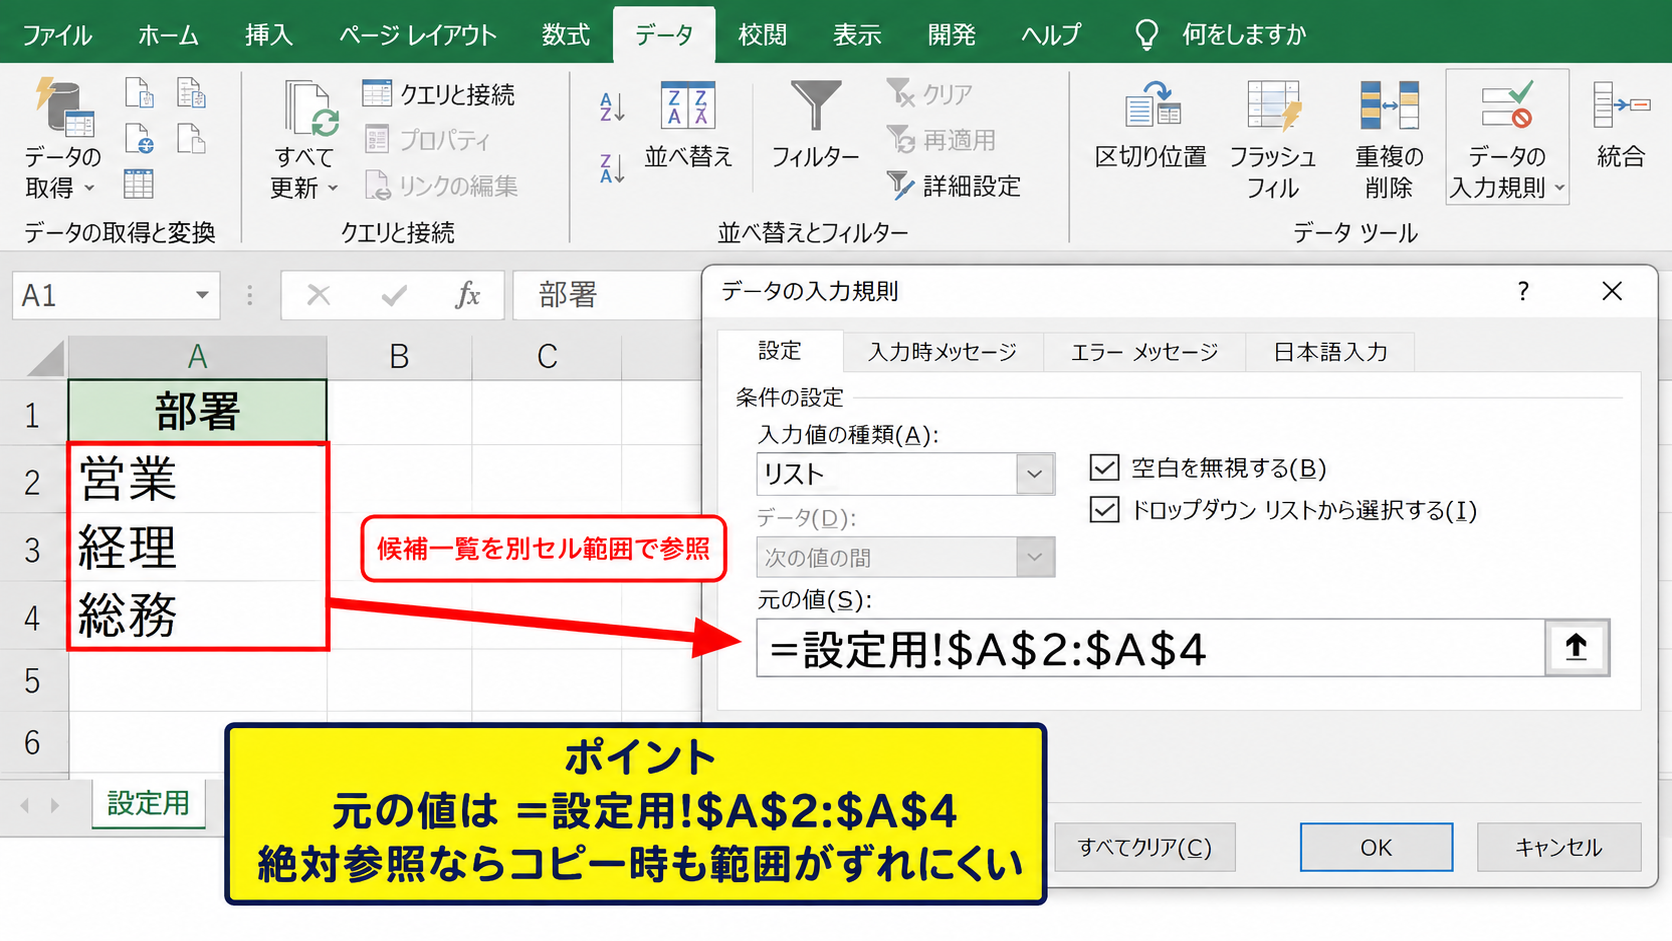The height and width of the screenshot is (941, 1672).
Task: Select the column B header
Action: coord(399,356)
